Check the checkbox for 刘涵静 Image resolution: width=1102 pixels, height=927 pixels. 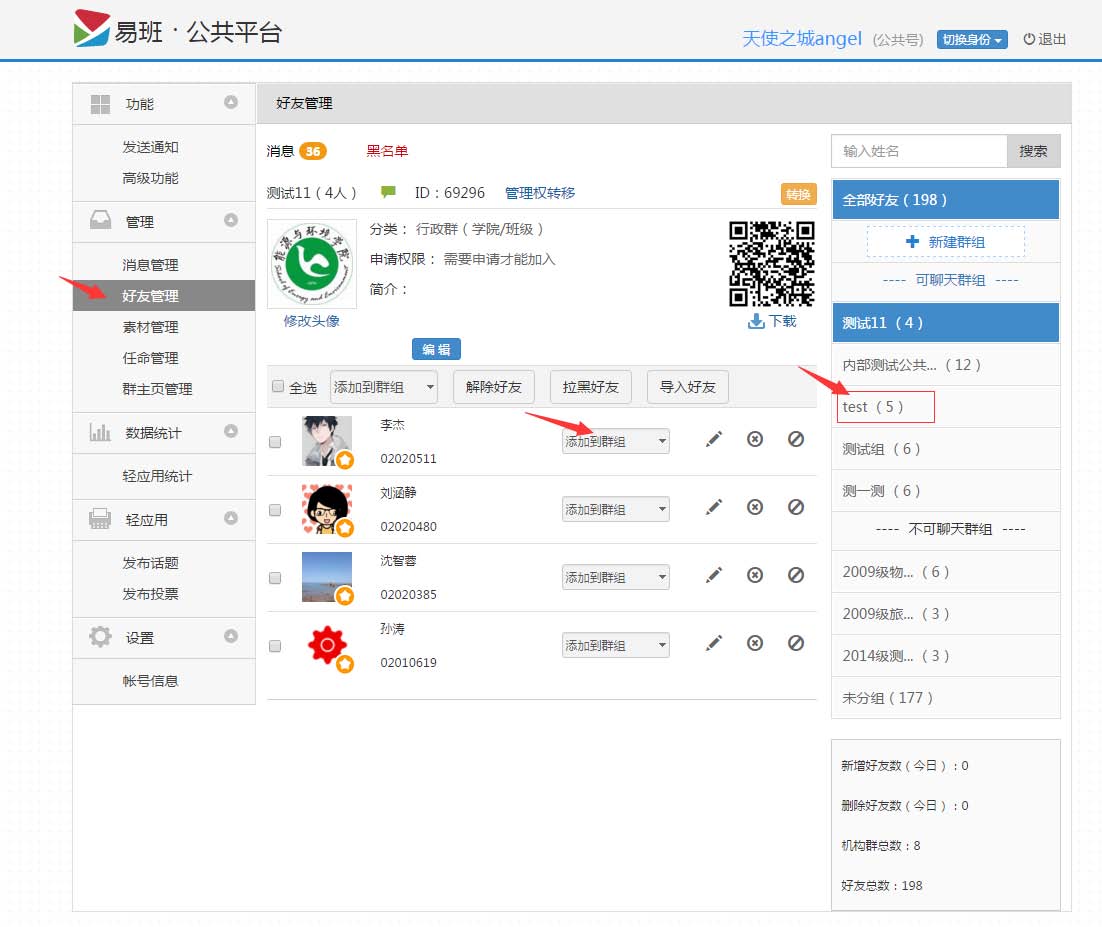click(275, 510)
